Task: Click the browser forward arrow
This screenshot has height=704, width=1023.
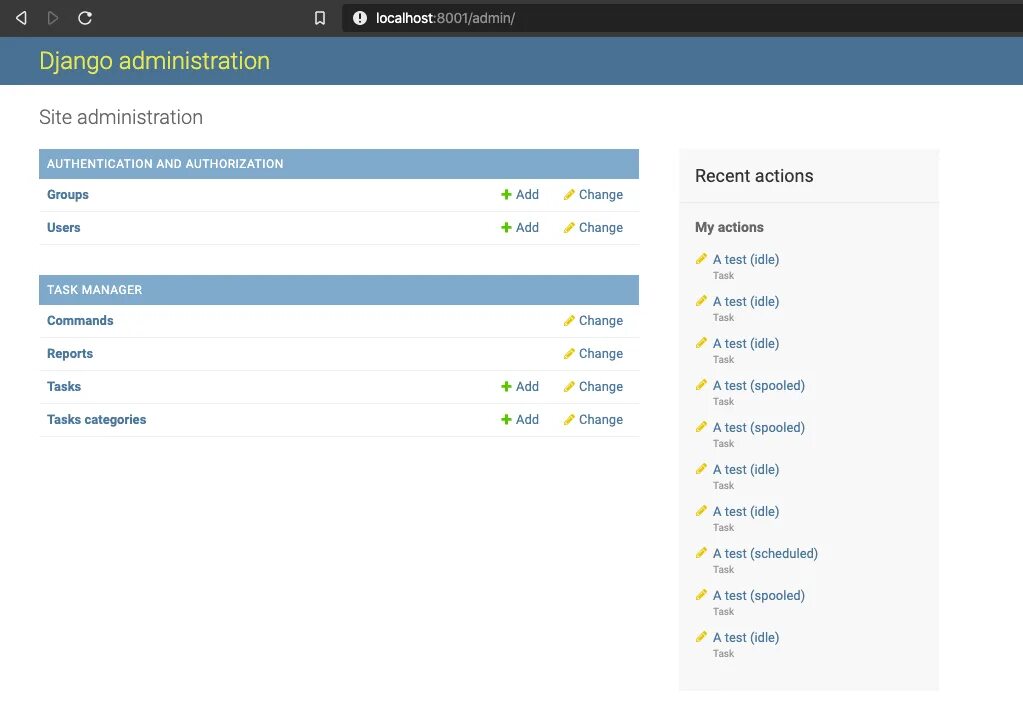Action: coord(53,18)
